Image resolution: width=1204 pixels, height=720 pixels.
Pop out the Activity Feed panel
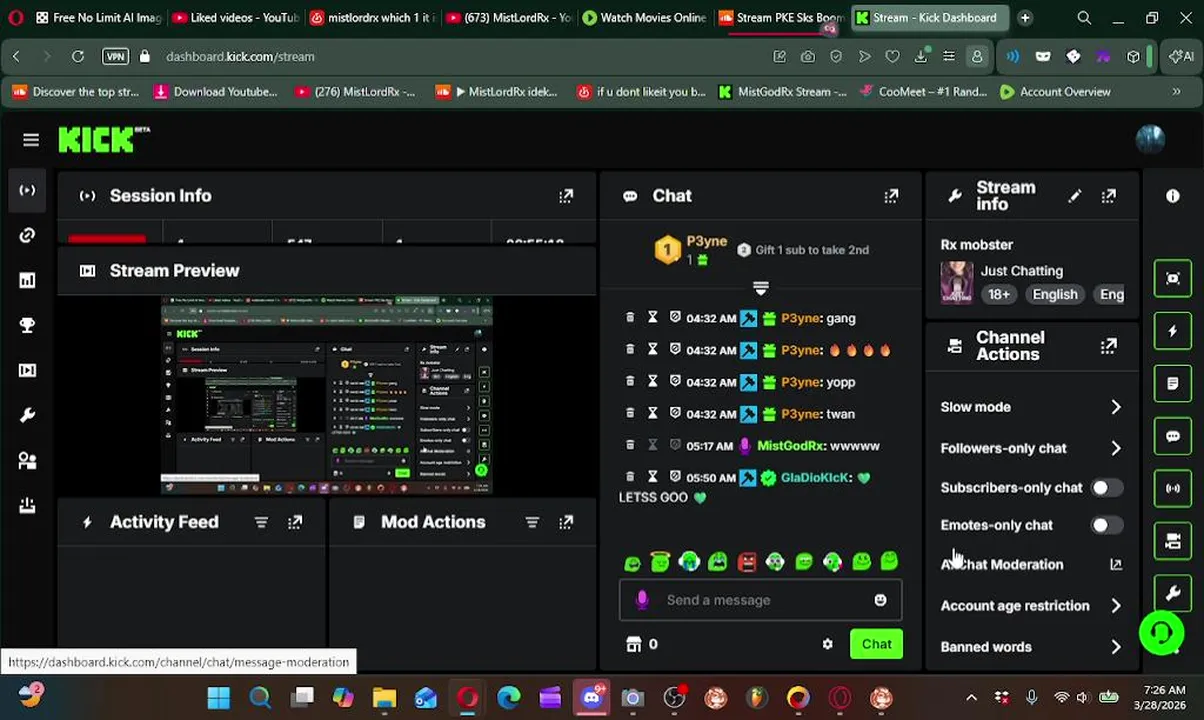point(295,522)
